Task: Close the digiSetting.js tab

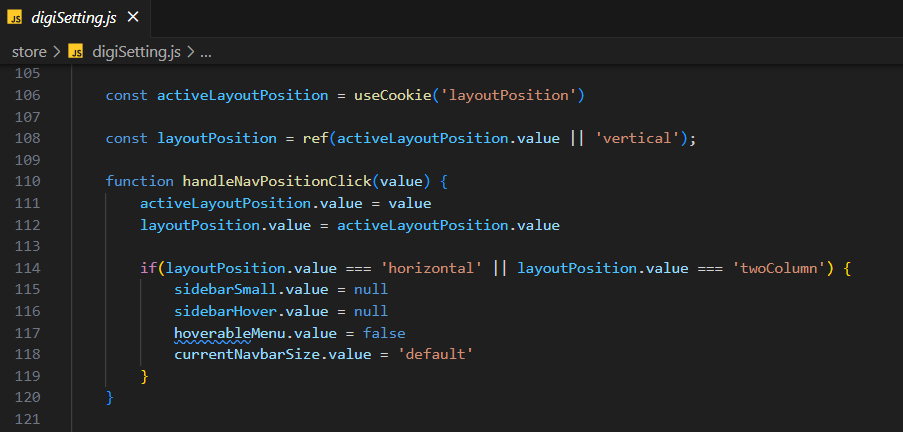Action: (x=133, y=19)
